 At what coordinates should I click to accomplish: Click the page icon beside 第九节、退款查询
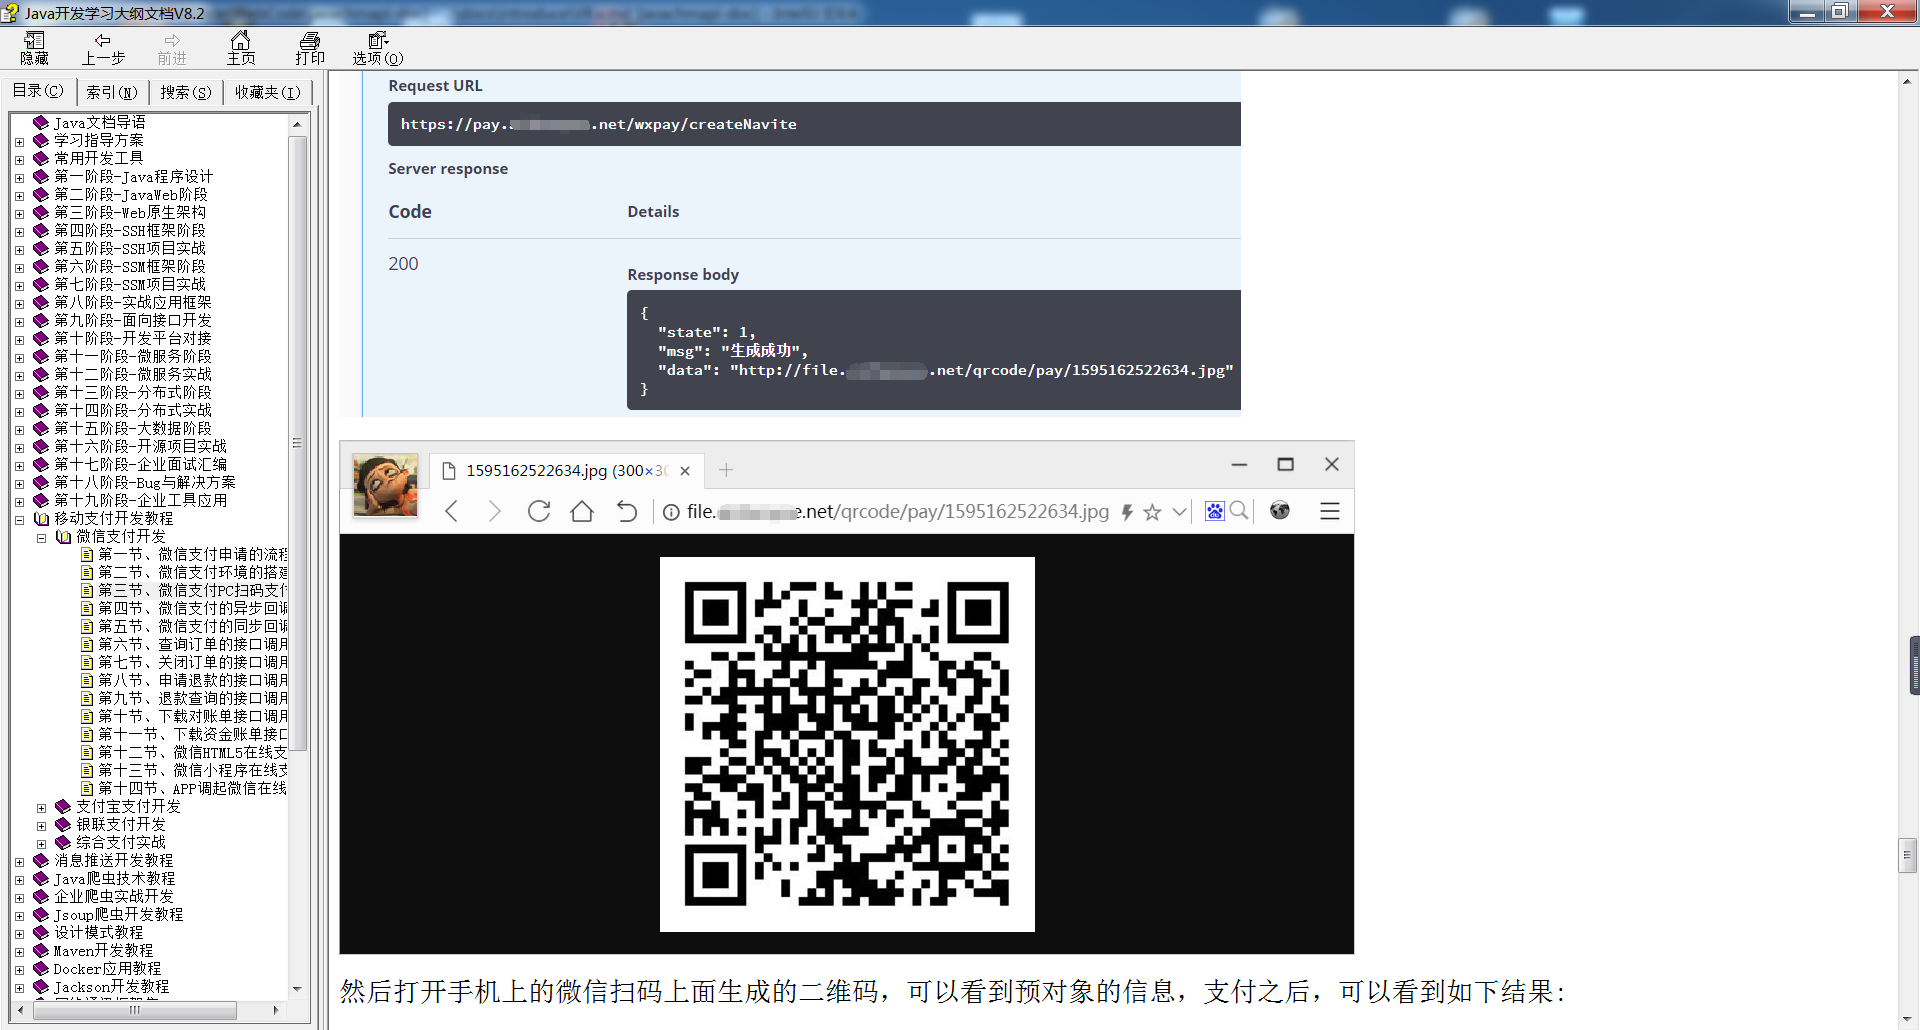click(87, 698)
